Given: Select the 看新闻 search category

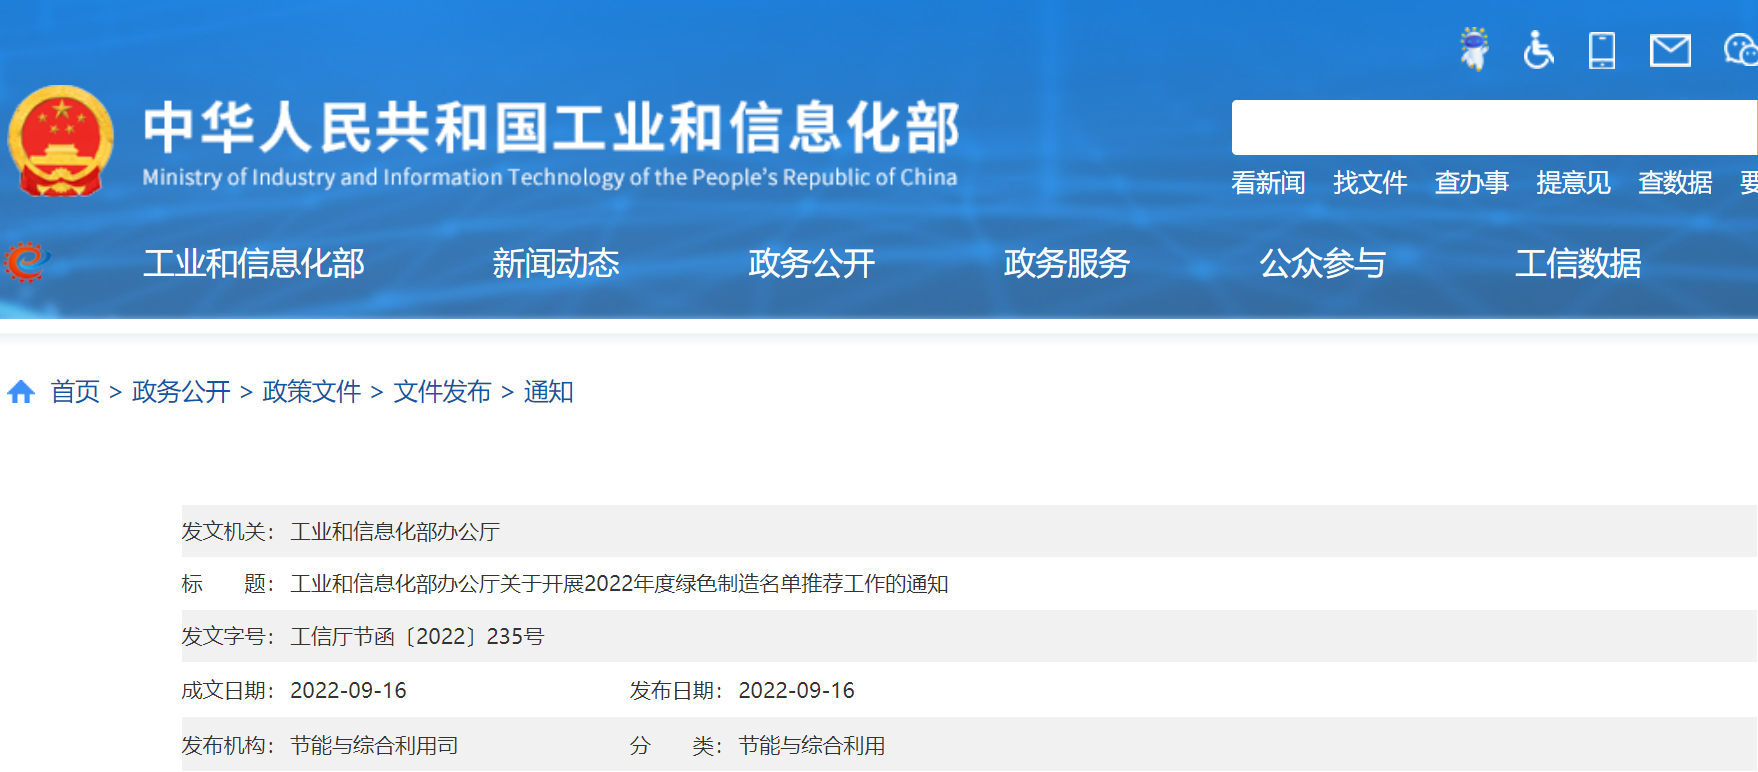Looking at the screenshot, I should tap(1268, 183).
